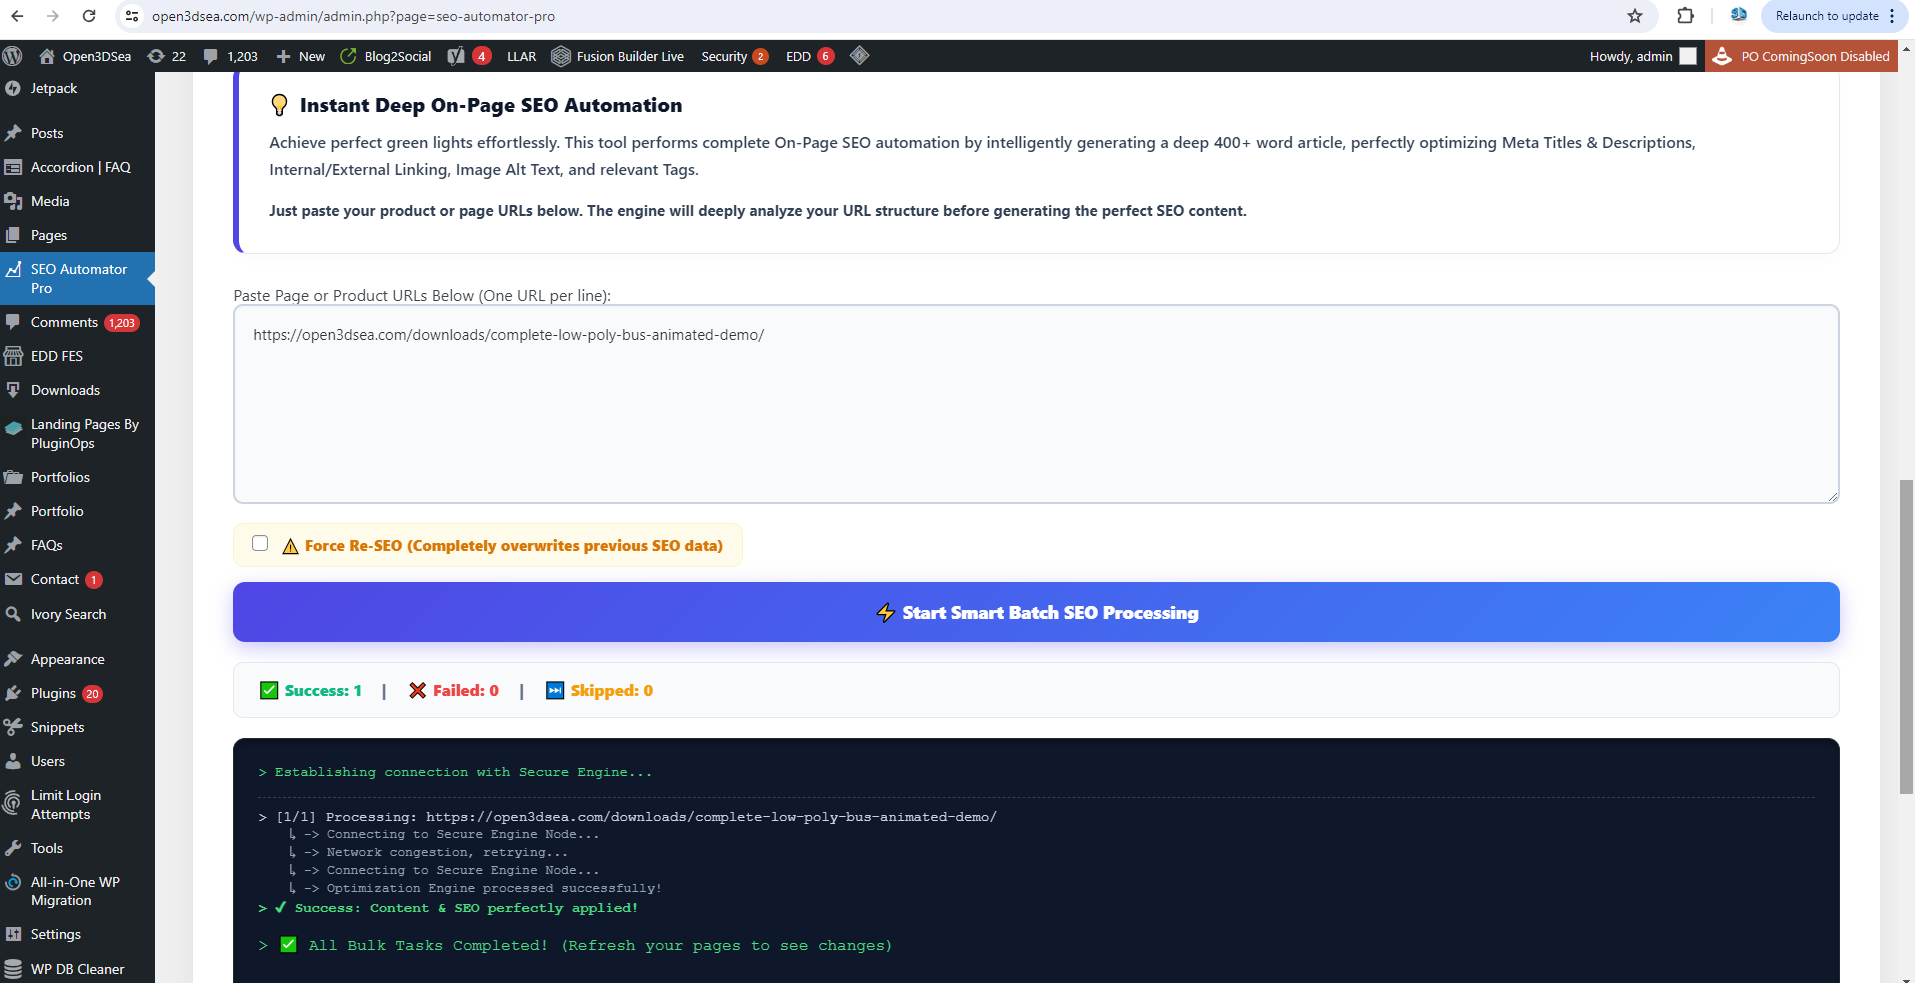
Task: Click the diamond icon in the admin bar
Action: coord(859,56)
